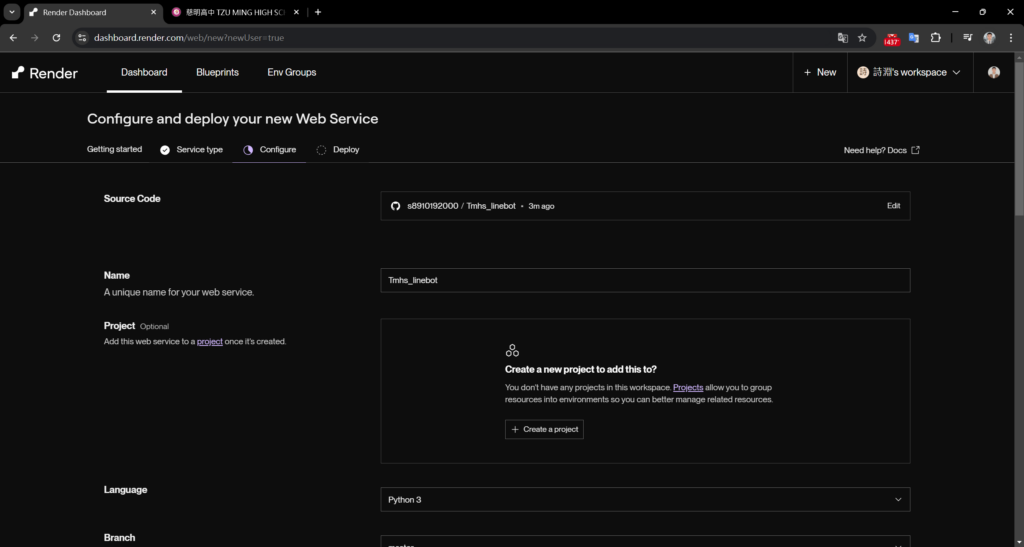
Task: Reload the current page
Action: point(56,38)
